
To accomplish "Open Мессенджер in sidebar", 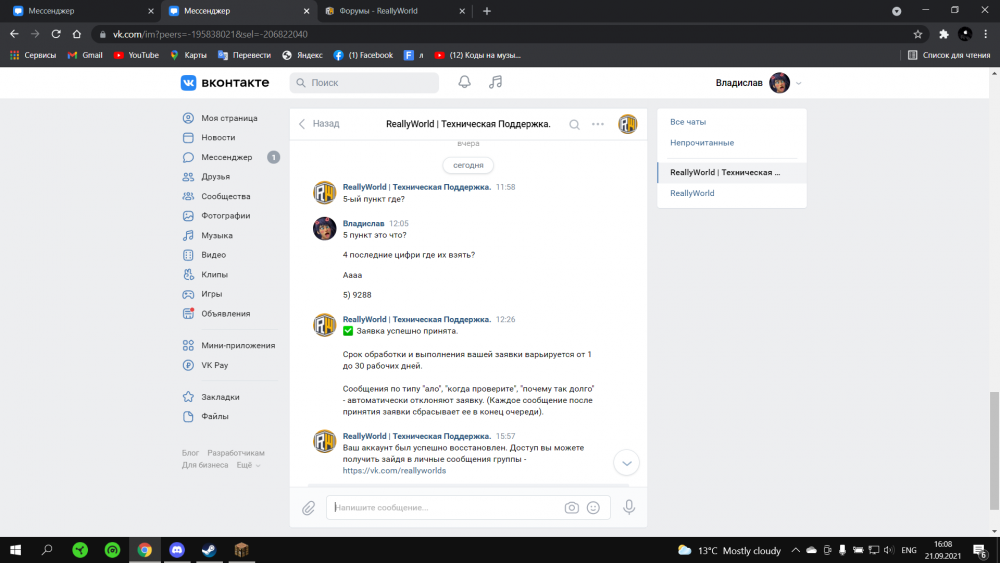I will pyautogui.click(x=226, y=157).
